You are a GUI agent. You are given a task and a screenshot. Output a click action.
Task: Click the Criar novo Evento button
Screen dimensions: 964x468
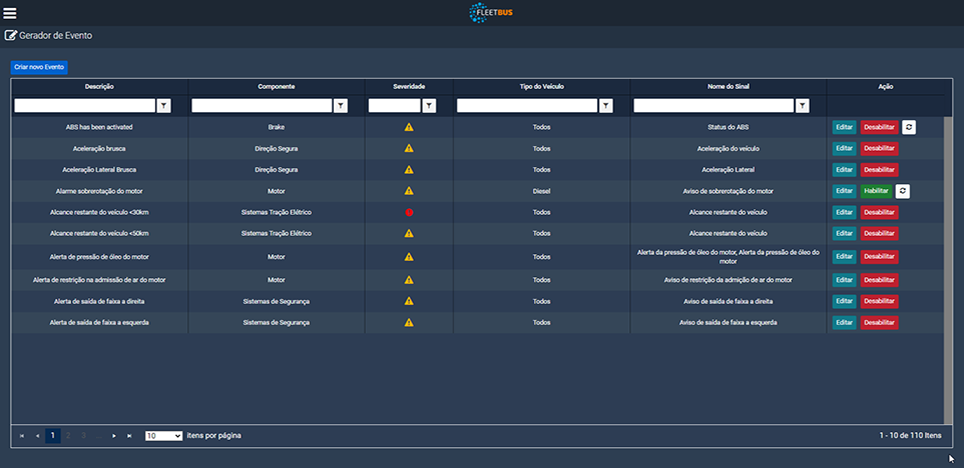point(39,67)
